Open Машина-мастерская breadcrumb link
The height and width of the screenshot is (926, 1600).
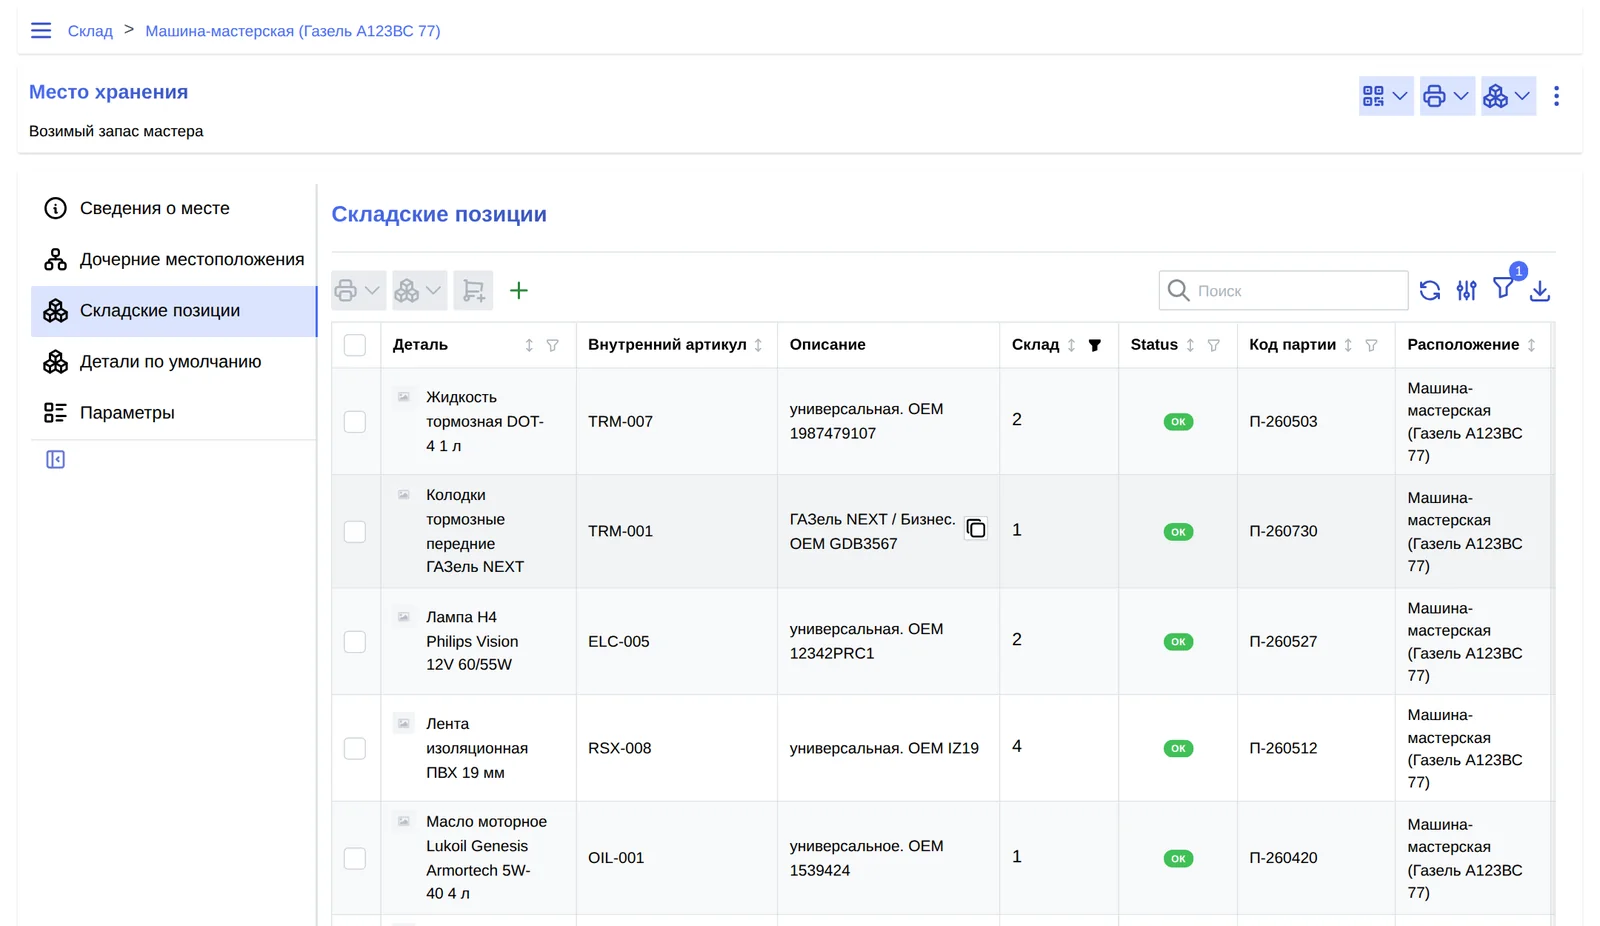coord(293,31)
